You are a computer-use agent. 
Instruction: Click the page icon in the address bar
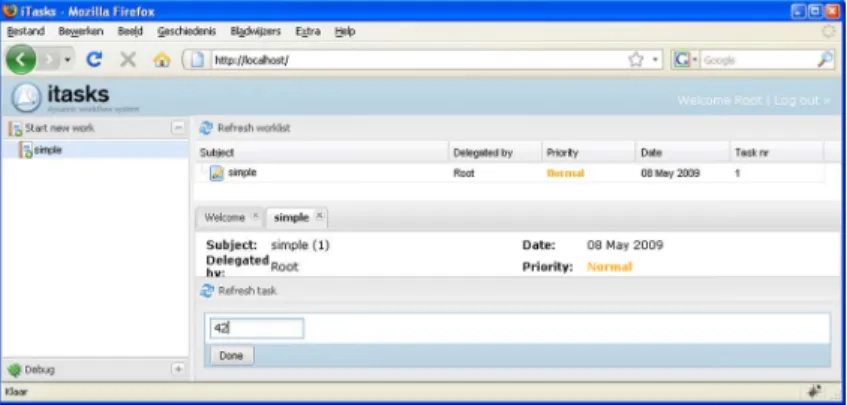tap(198, 60)
